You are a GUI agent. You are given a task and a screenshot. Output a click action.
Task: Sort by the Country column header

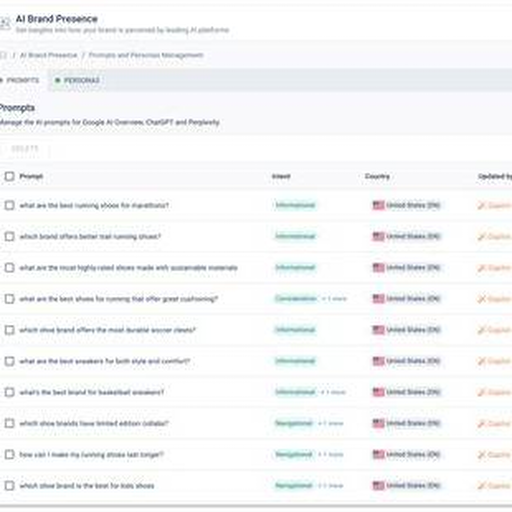(x=377, y=176)
